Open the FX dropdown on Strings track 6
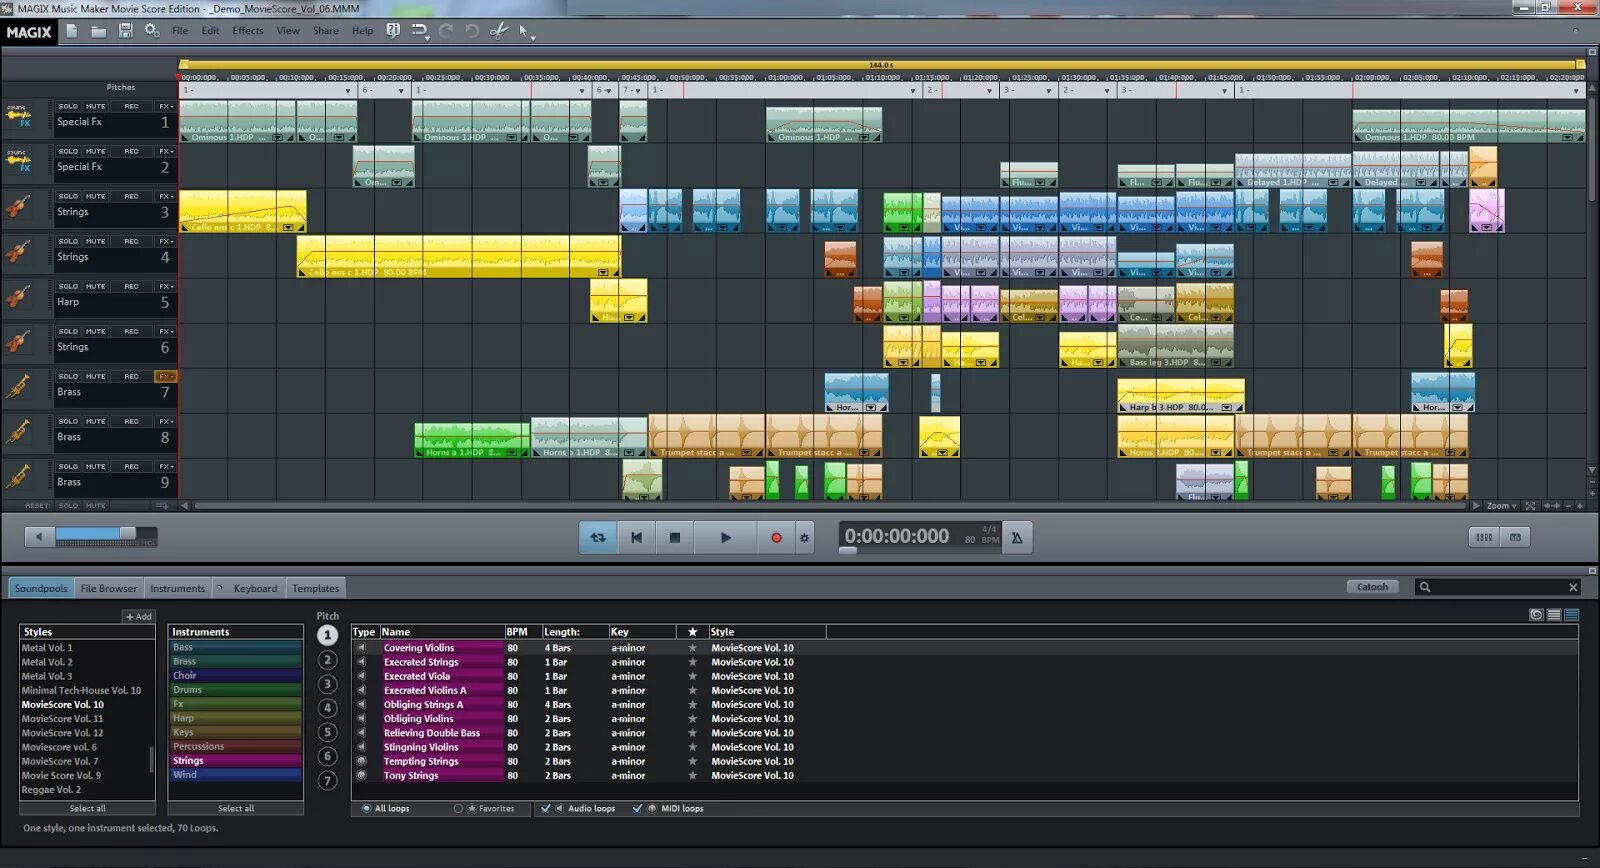Screen dimensions: 1600x868 (166, 331)
